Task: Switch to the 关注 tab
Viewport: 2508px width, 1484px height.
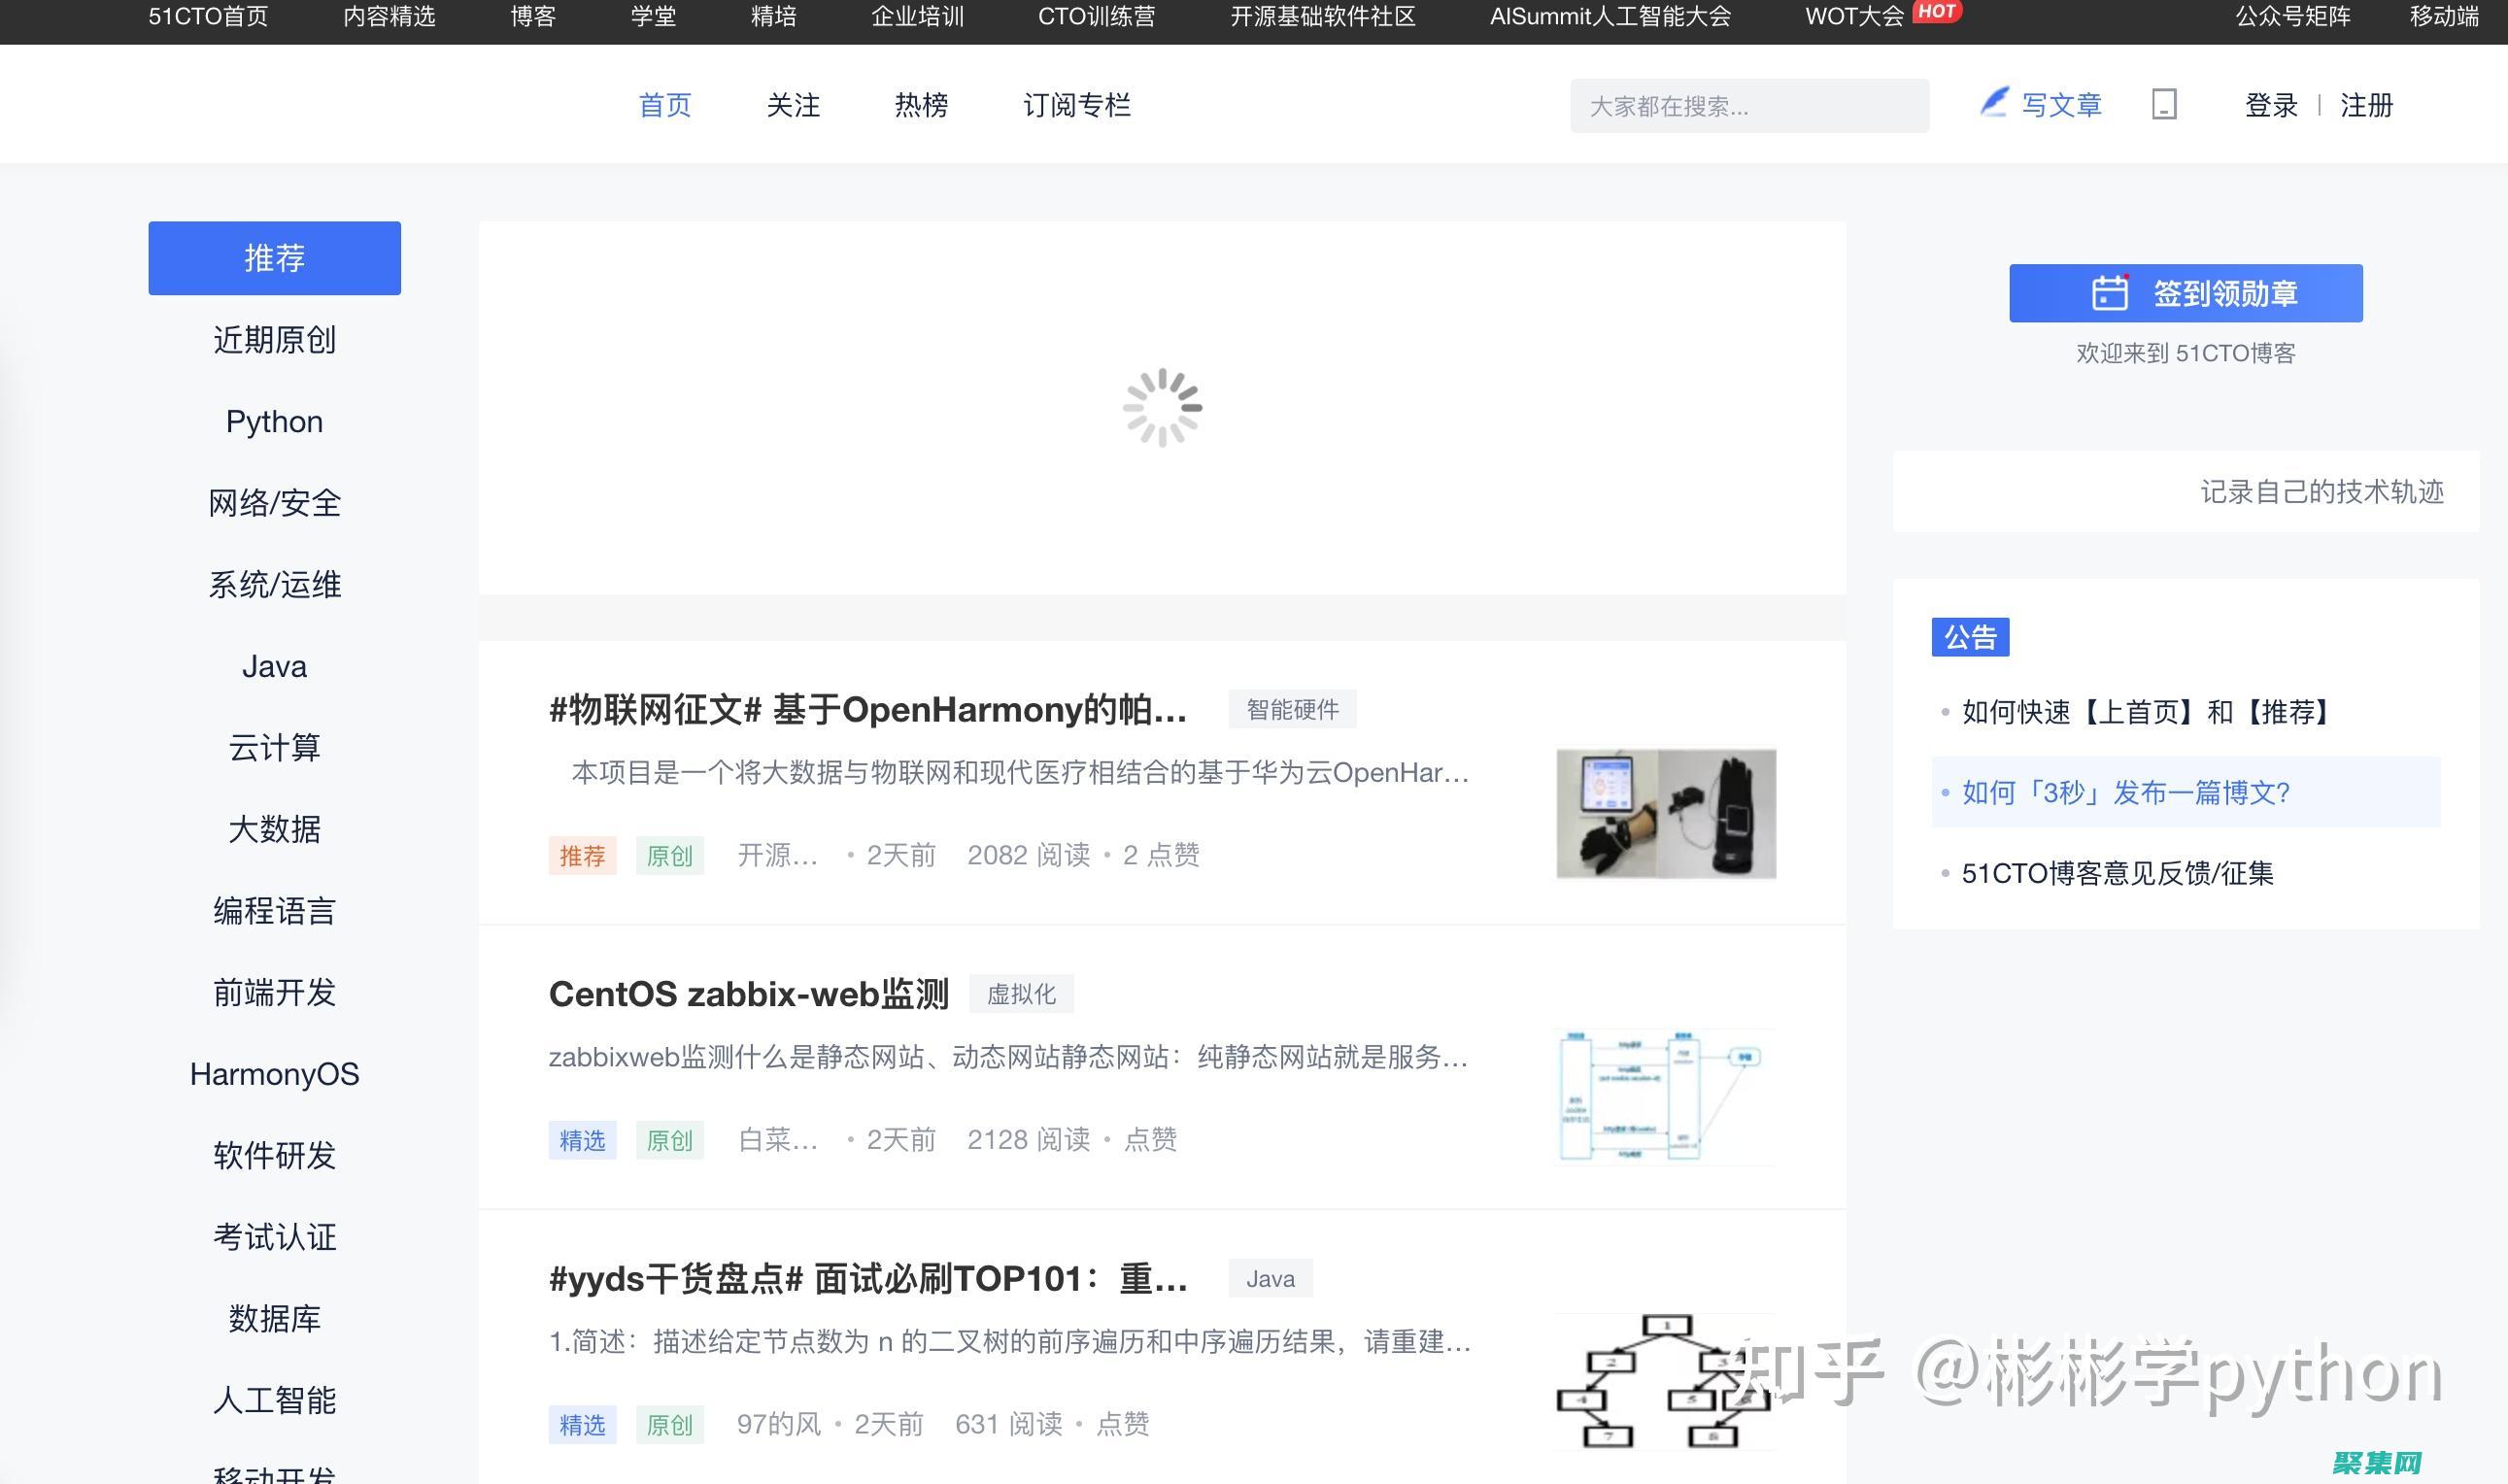Action: coord(793,105)
